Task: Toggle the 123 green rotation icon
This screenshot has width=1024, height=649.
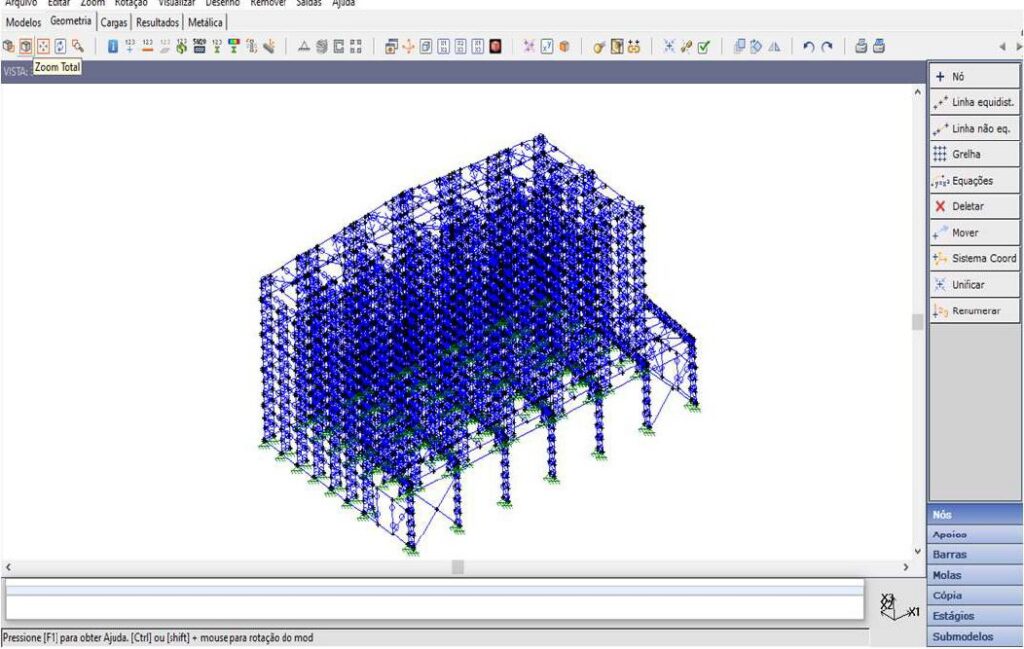Action: (182, 46)
